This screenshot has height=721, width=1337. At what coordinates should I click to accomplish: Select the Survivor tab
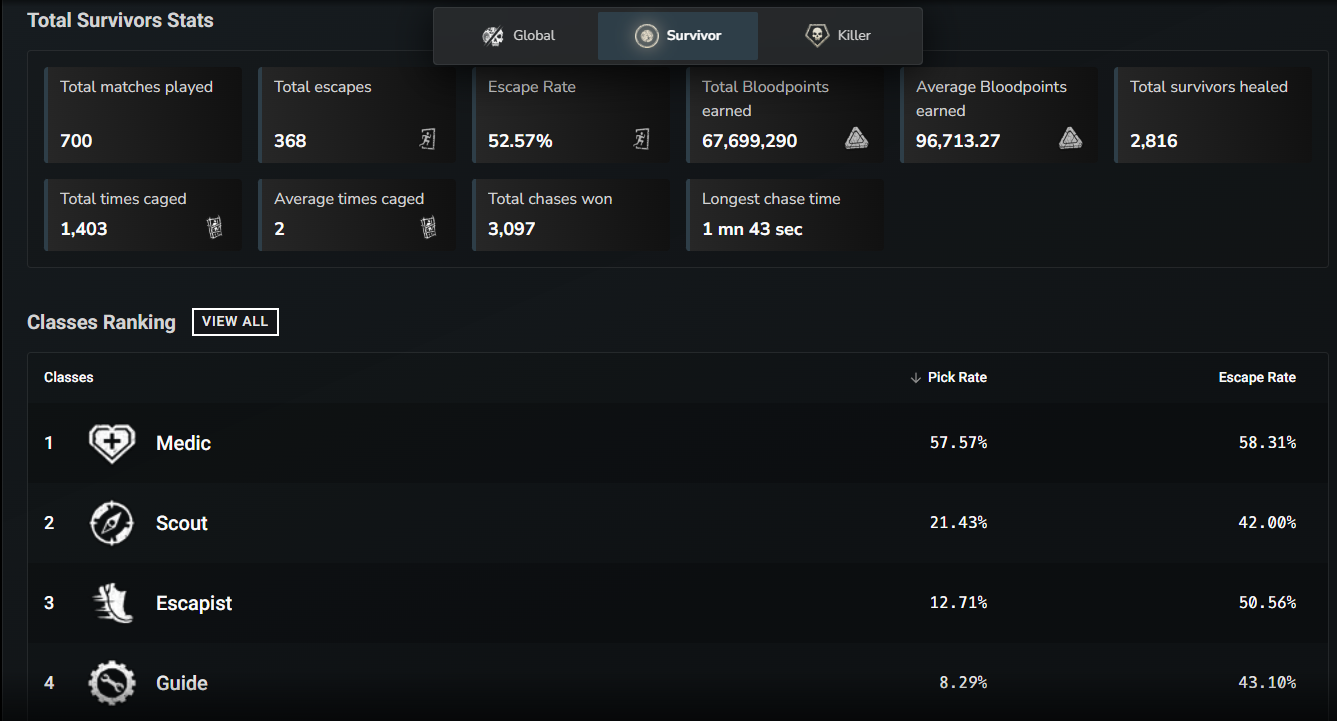(678, 36)
